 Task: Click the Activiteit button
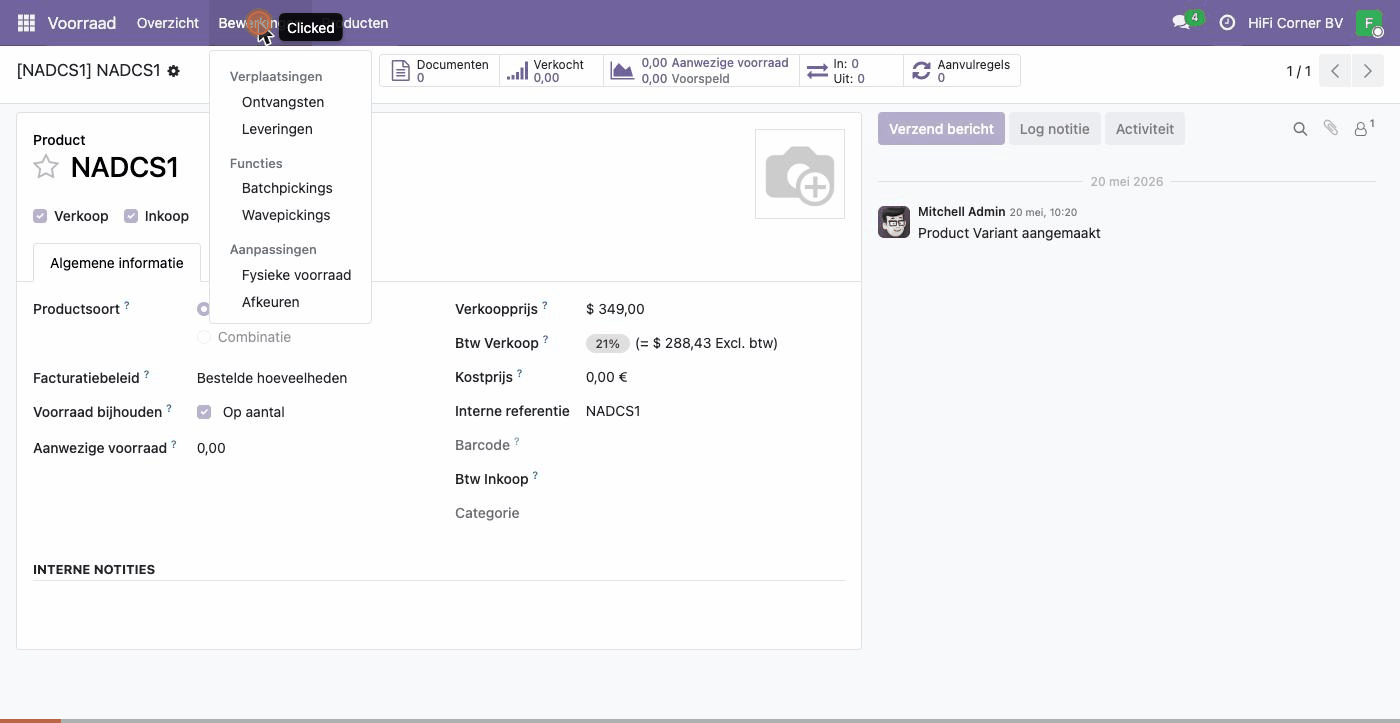[x=1145, y=129]
